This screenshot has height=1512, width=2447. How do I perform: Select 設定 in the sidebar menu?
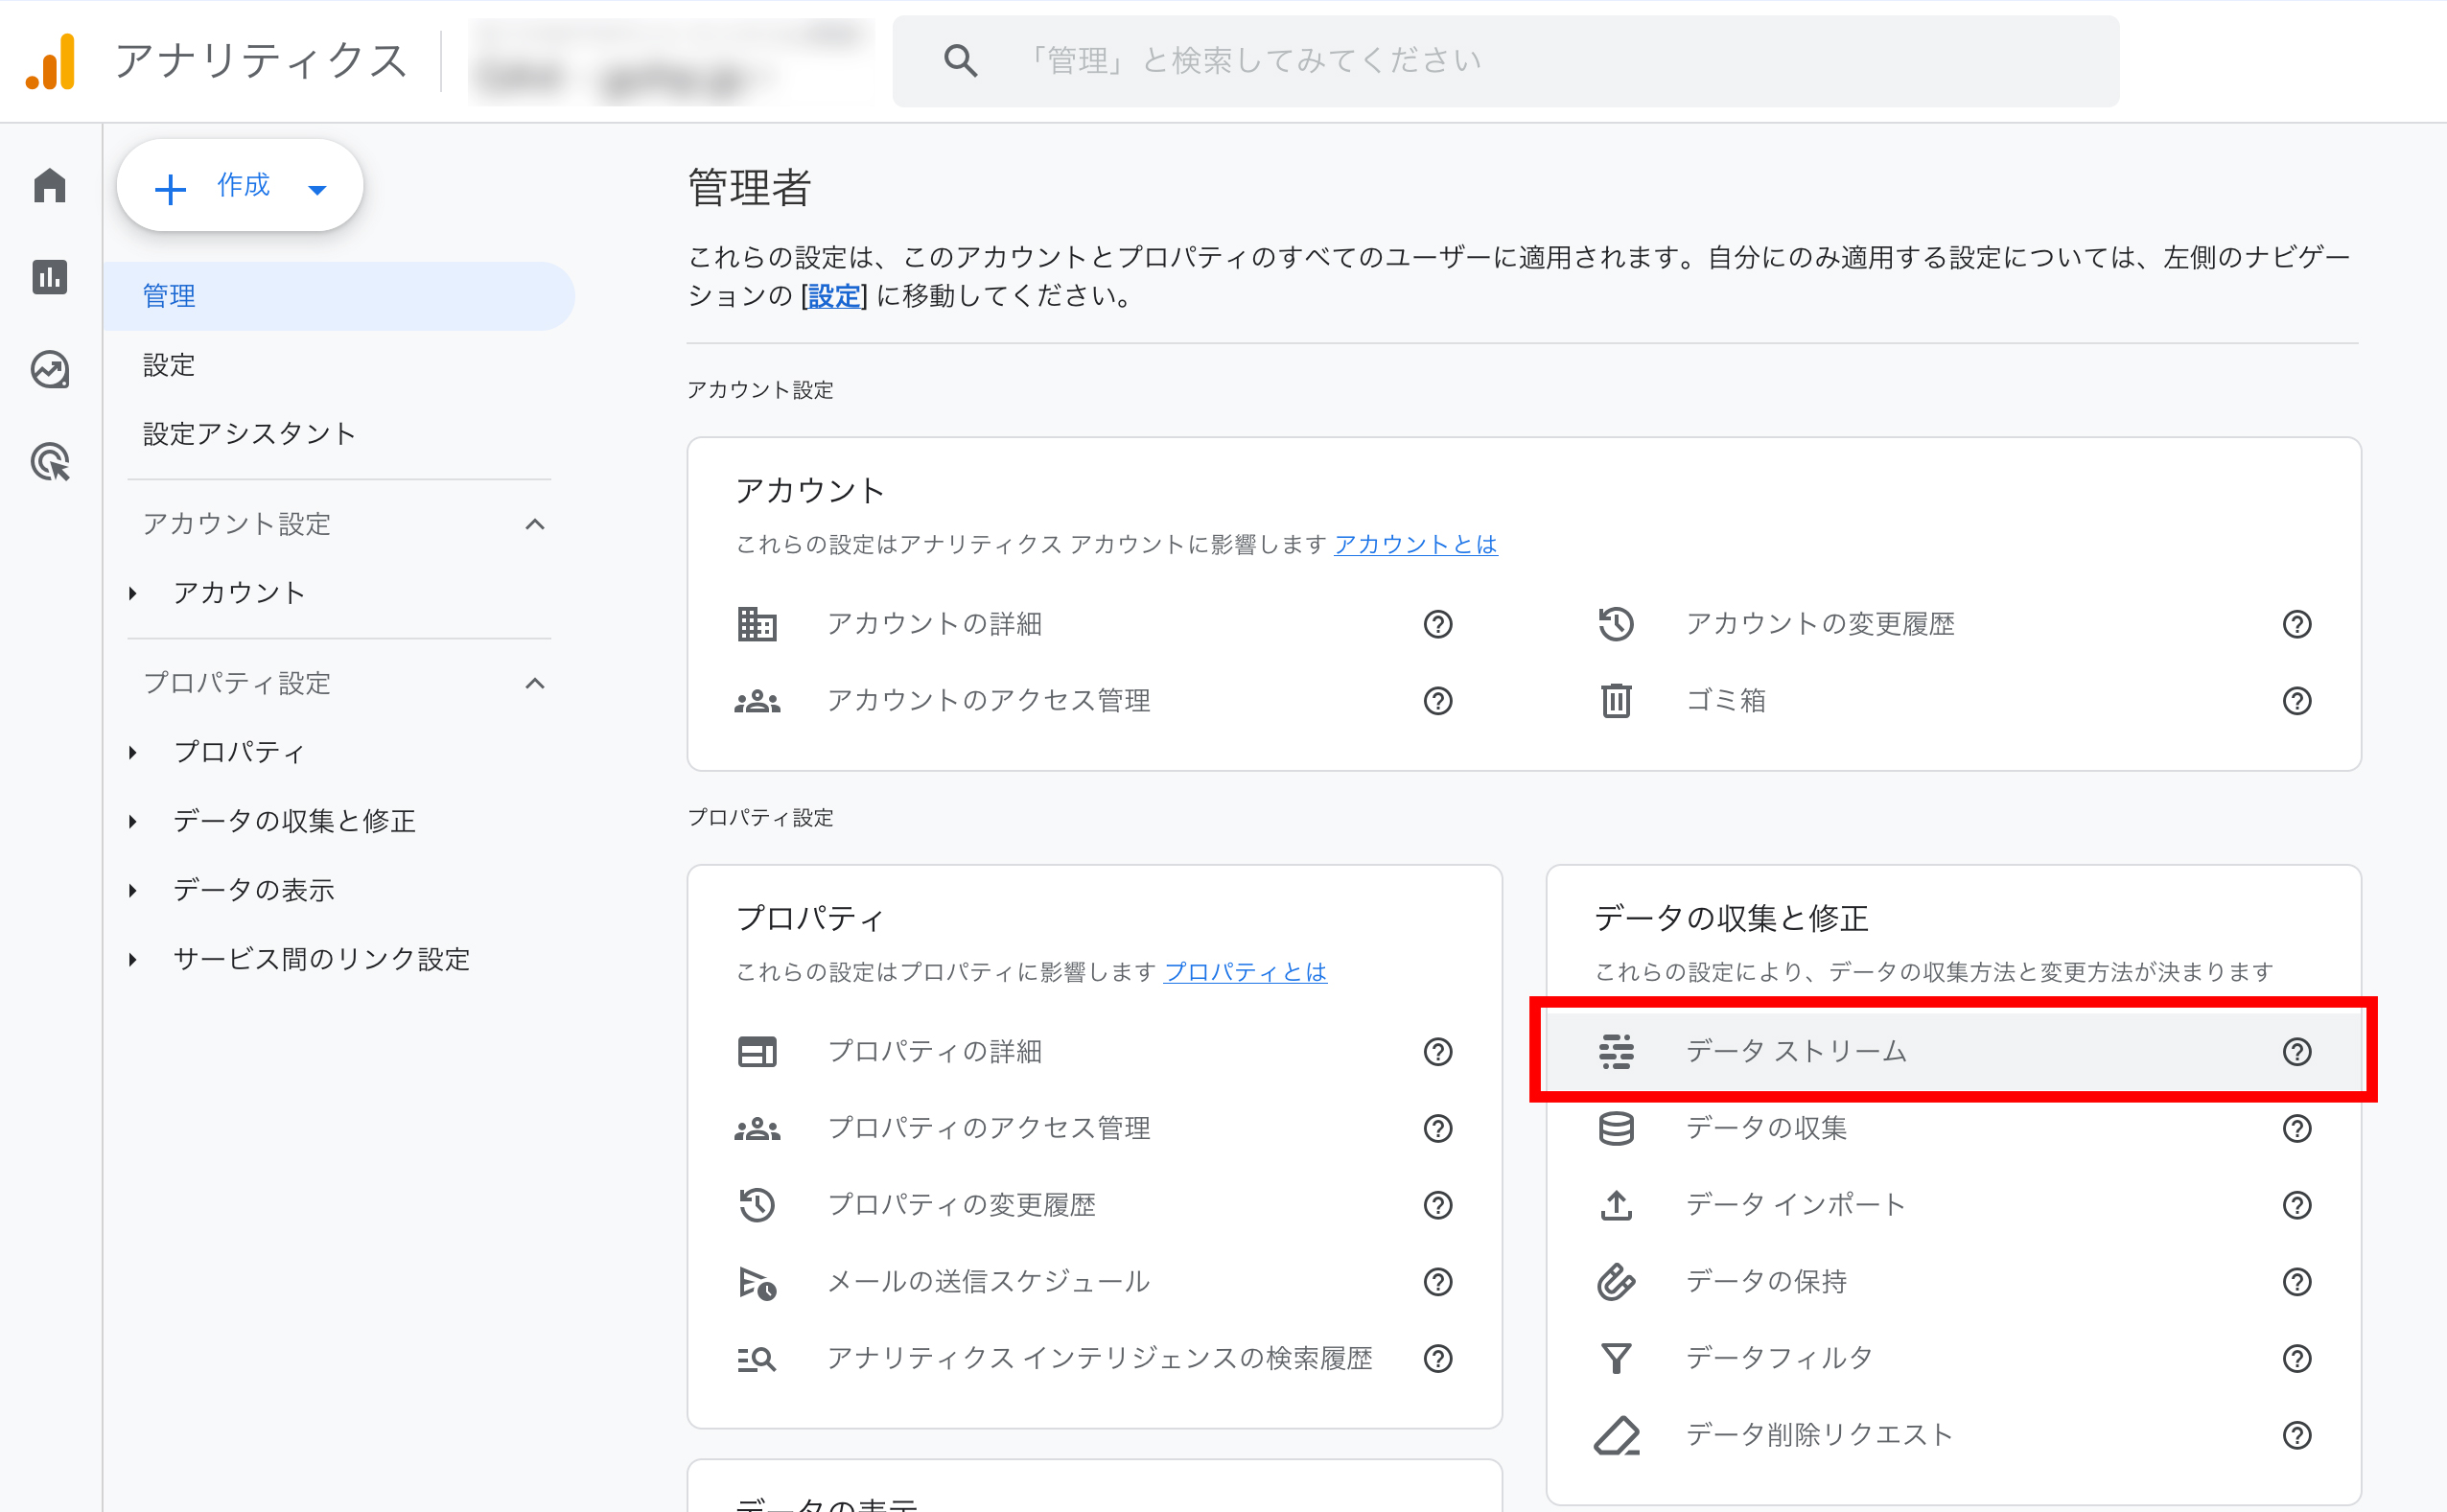coord(168,365)
